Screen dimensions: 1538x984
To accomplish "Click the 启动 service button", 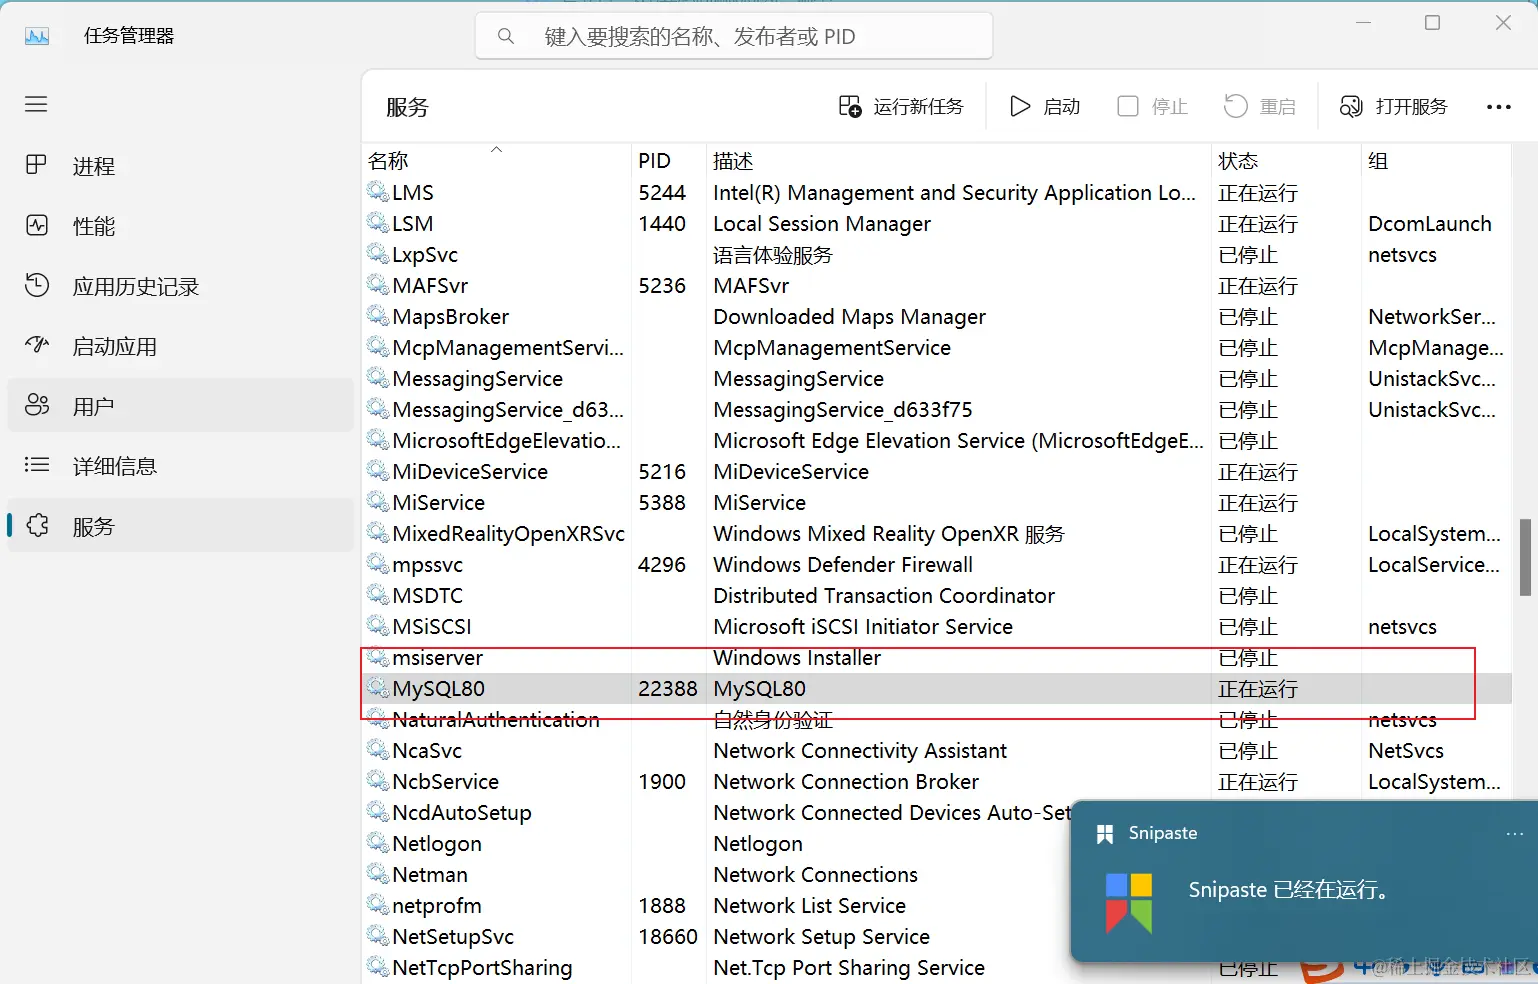I will coord(1045,106).
